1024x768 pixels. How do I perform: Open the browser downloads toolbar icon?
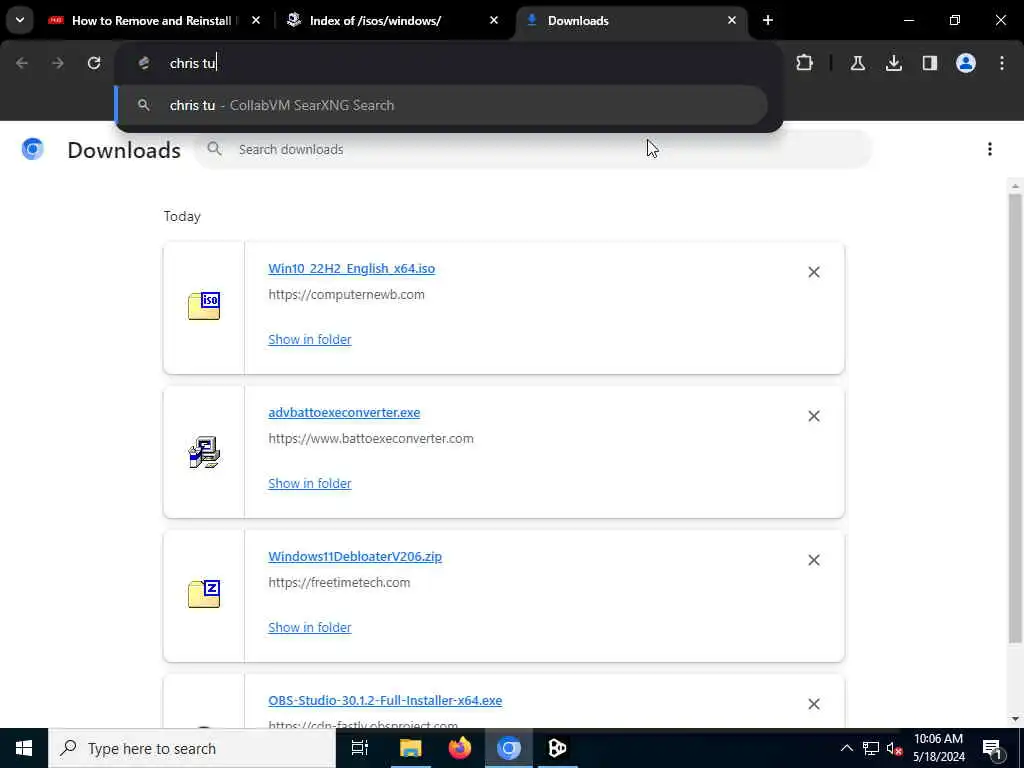(893, 63)
